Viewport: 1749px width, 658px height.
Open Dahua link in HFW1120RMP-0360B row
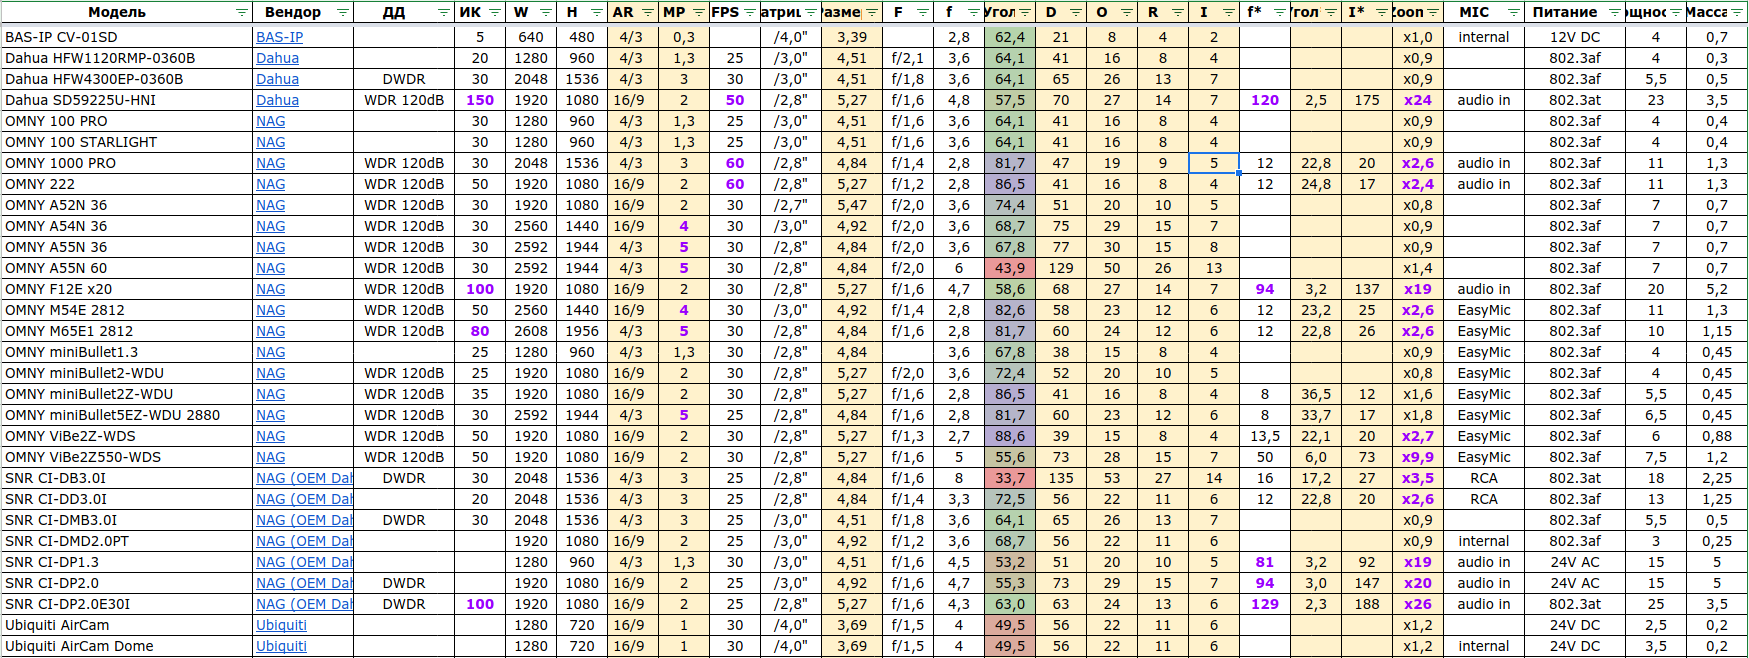[x=277, y=58]
